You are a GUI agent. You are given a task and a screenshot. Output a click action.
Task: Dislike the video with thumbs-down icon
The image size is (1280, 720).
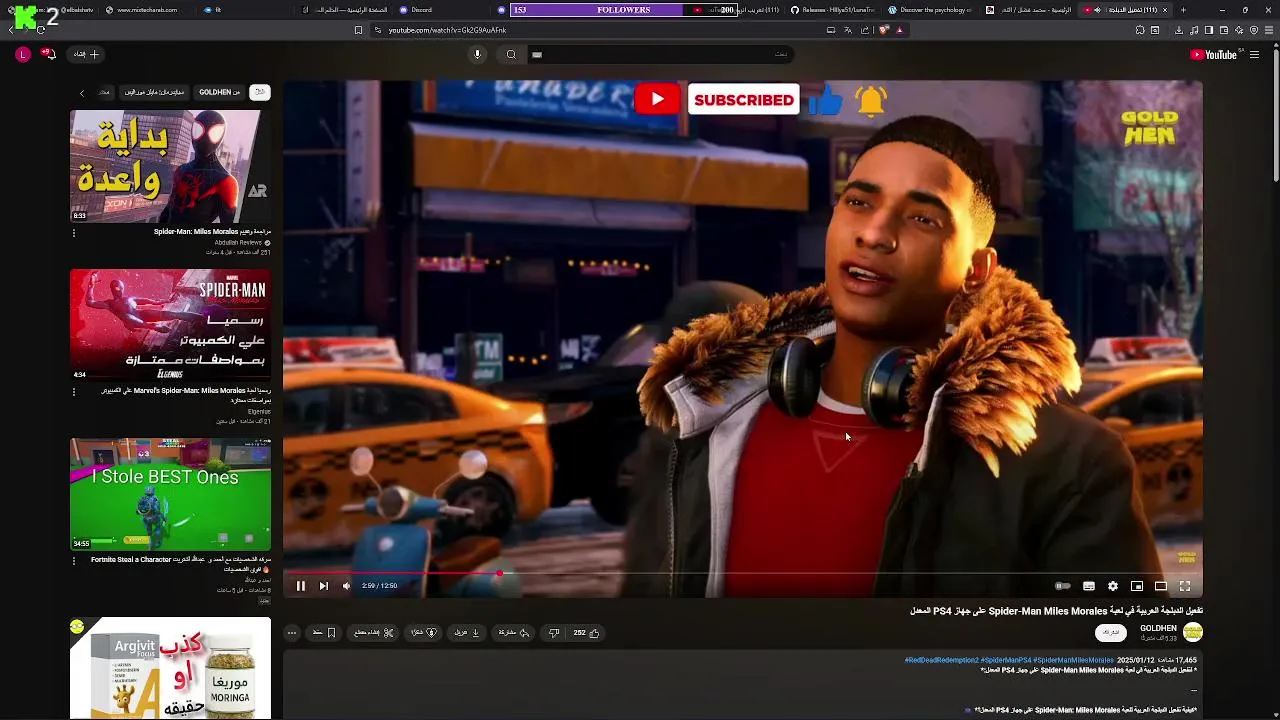pos(554,633)
